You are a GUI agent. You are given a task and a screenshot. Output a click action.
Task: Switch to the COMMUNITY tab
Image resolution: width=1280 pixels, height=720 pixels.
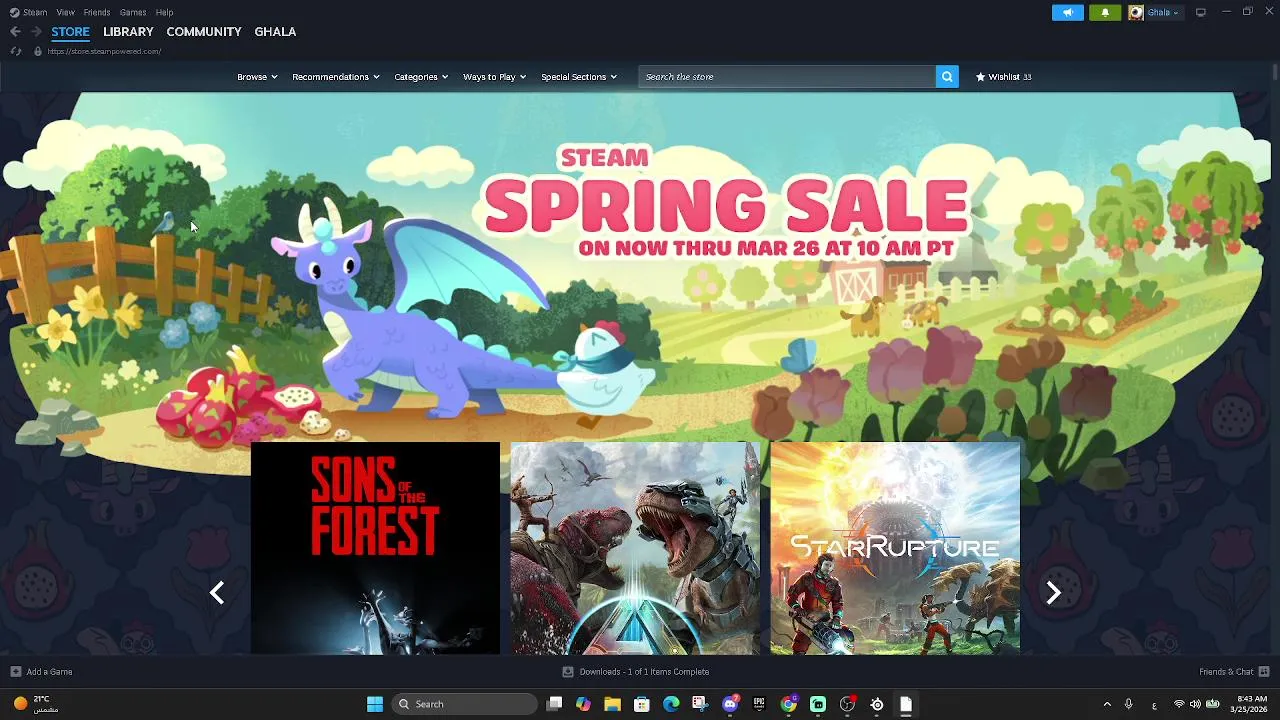pos(204,32)
